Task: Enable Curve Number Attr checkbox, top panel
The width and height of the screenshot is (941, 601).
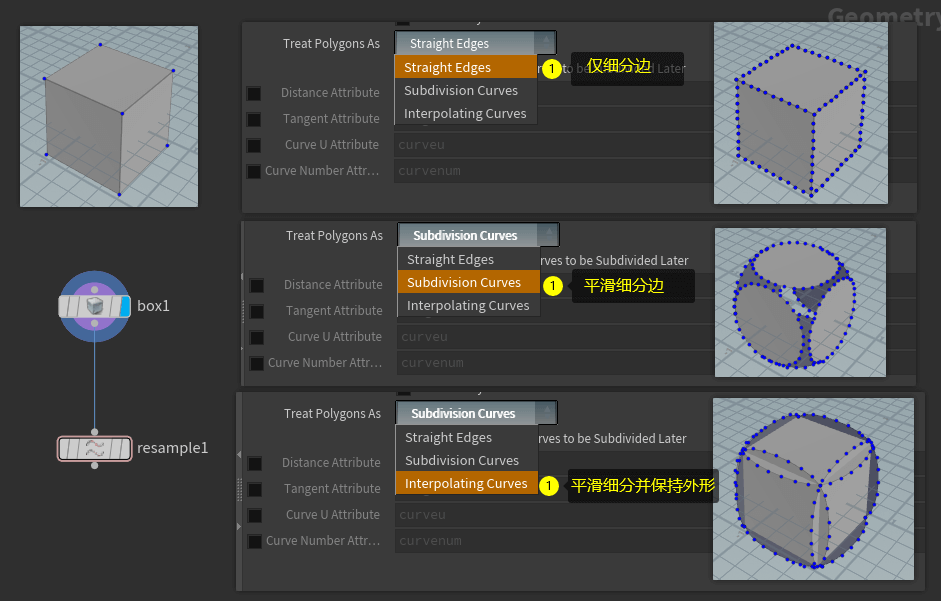Action: [x=254, y=171]
